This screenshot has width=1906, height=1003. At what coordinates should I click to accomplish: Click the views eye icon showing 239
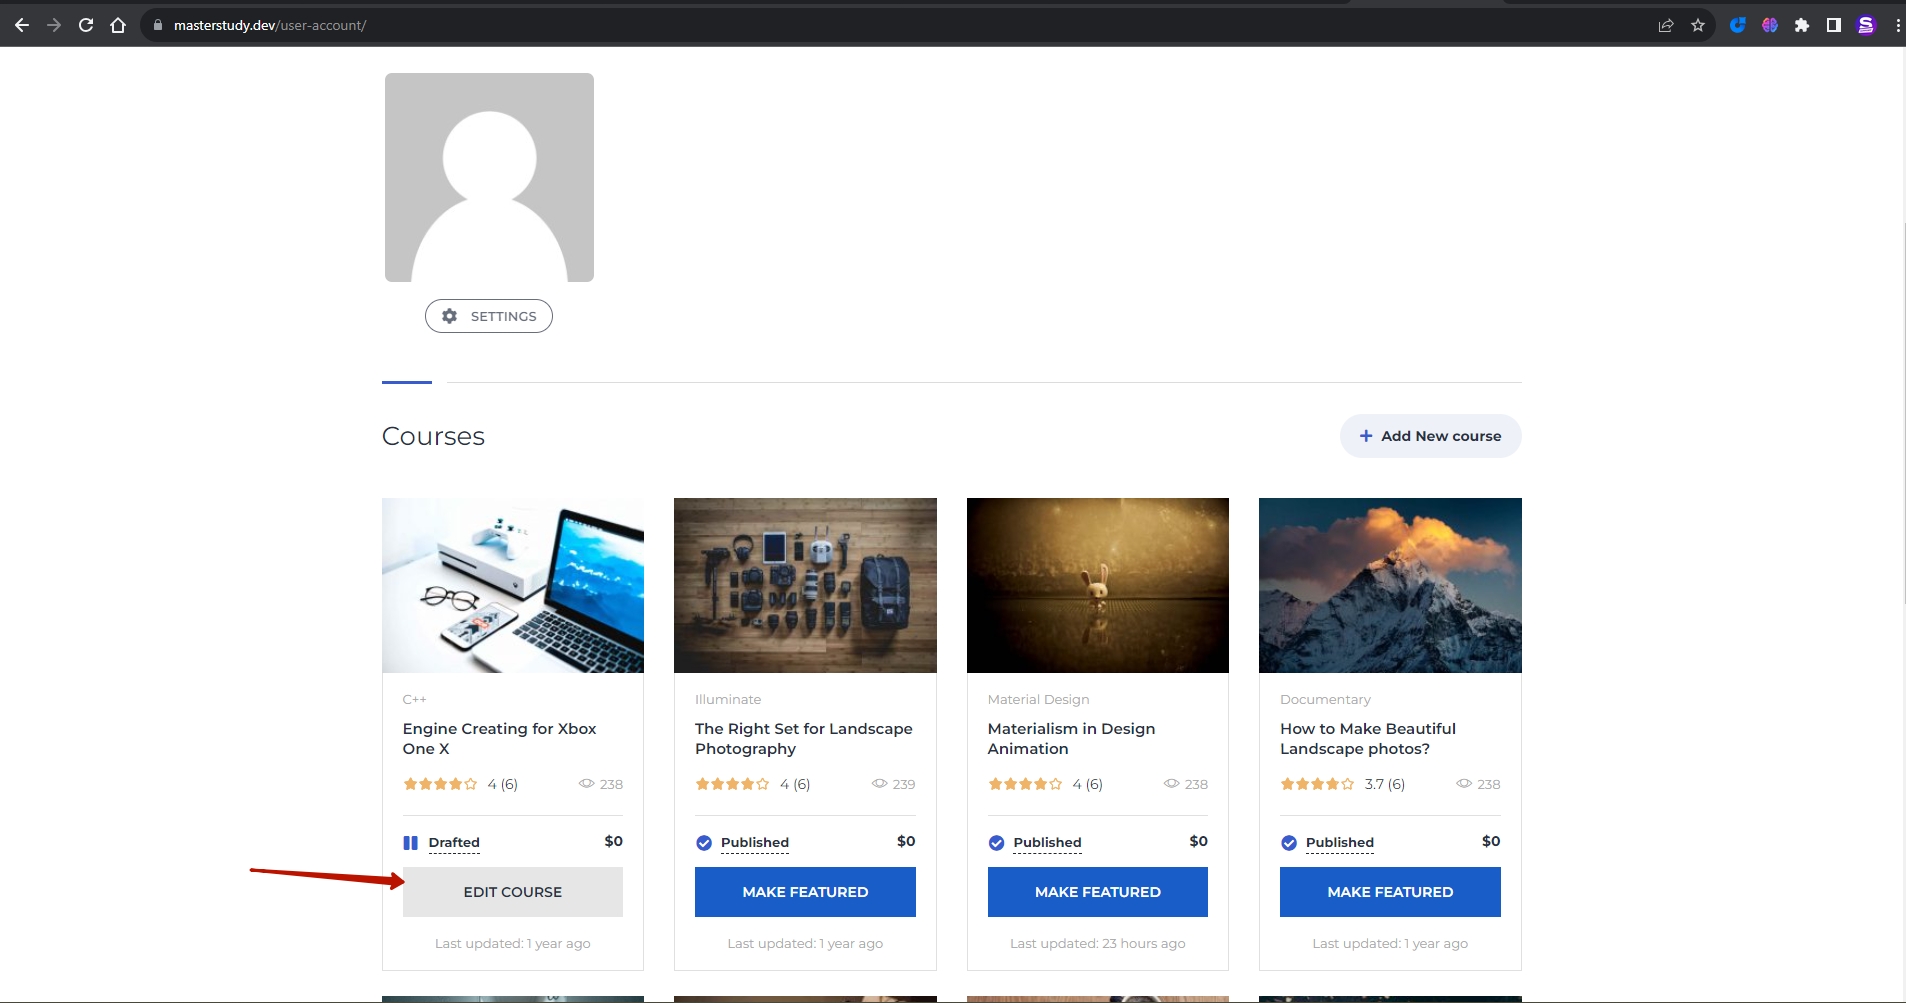click(880, 784)
